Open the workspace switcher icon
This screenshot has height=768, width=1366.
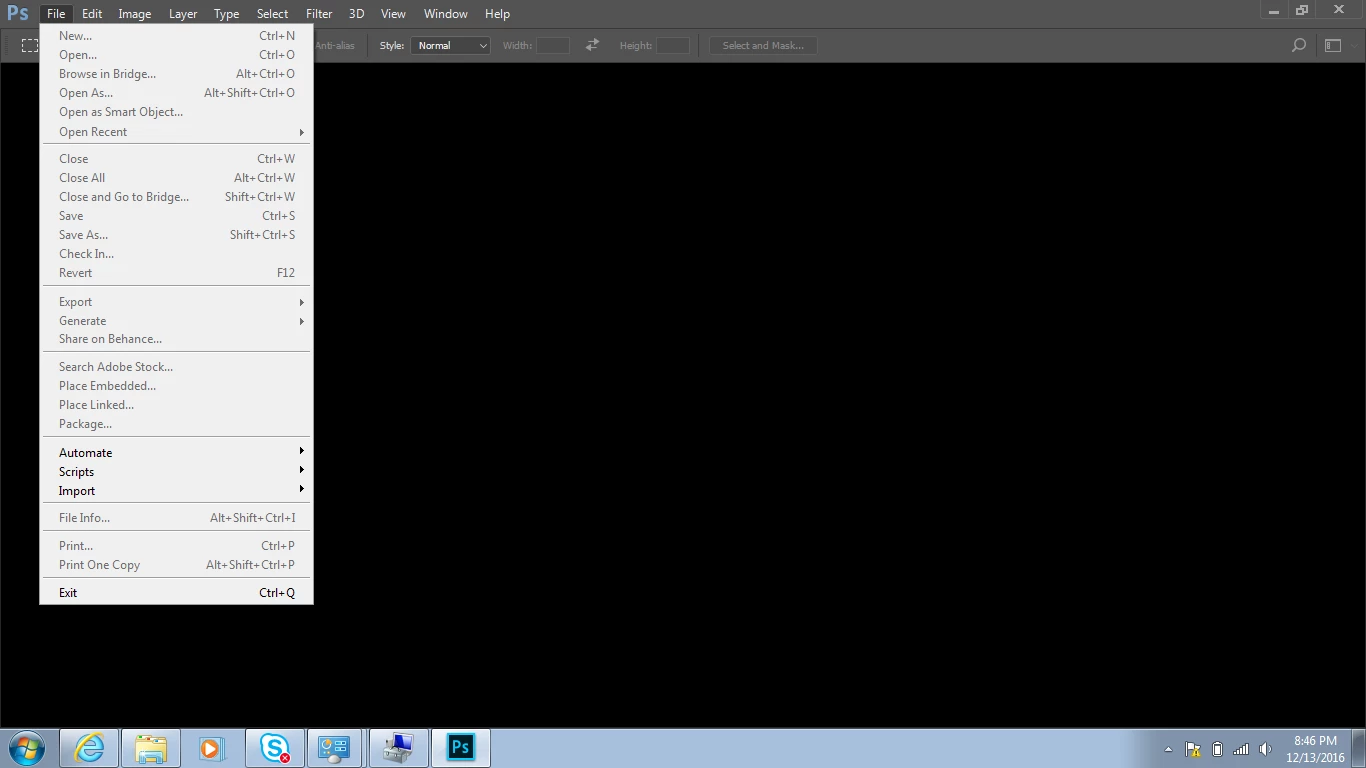click(x=1333, y=45)
